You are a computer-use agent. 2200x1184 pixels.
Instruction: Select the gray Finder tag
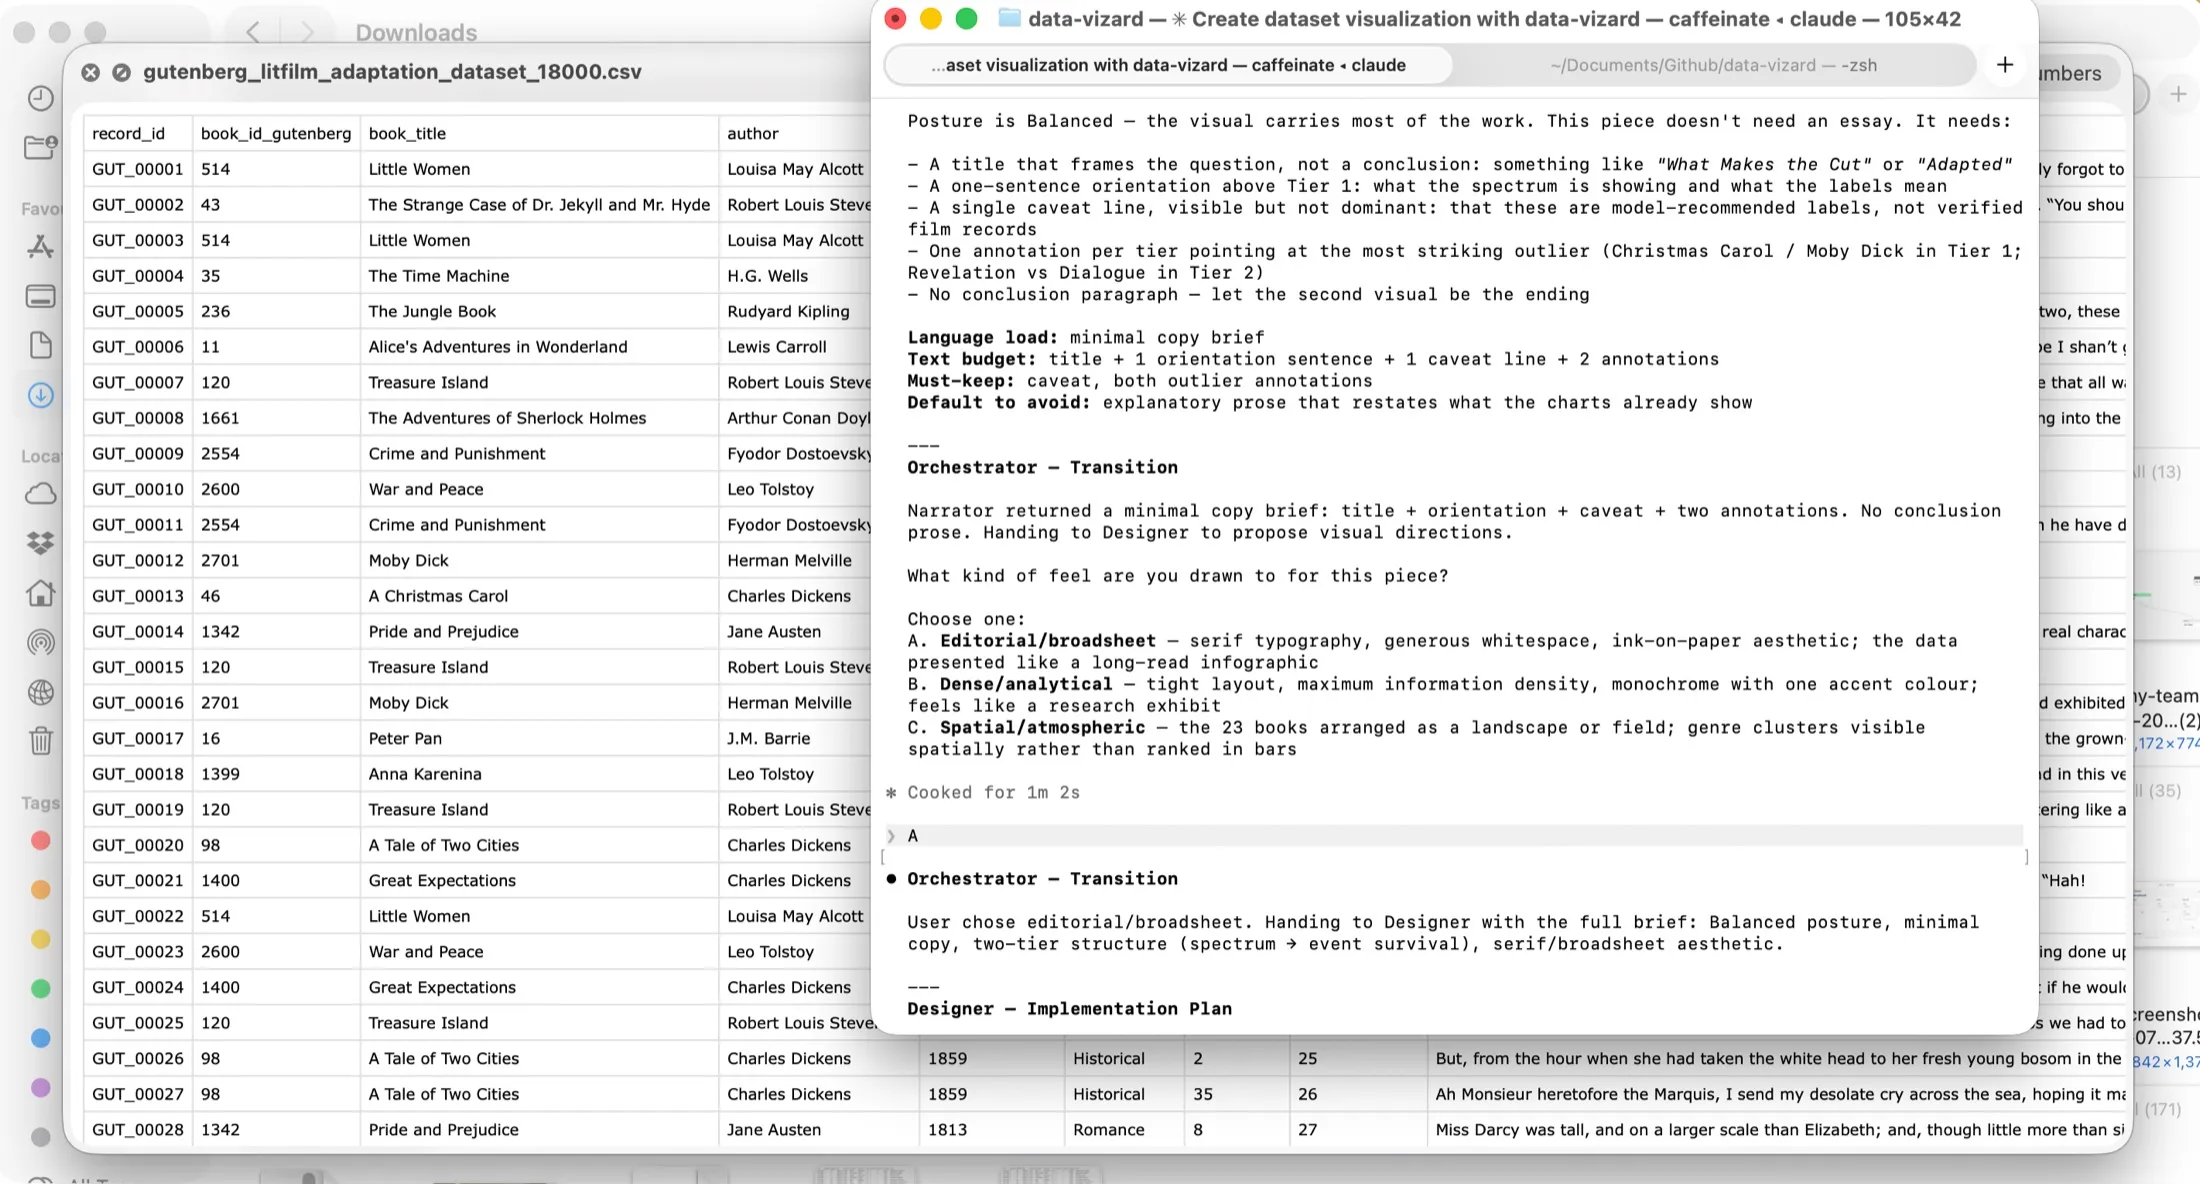pos(40,1137)
